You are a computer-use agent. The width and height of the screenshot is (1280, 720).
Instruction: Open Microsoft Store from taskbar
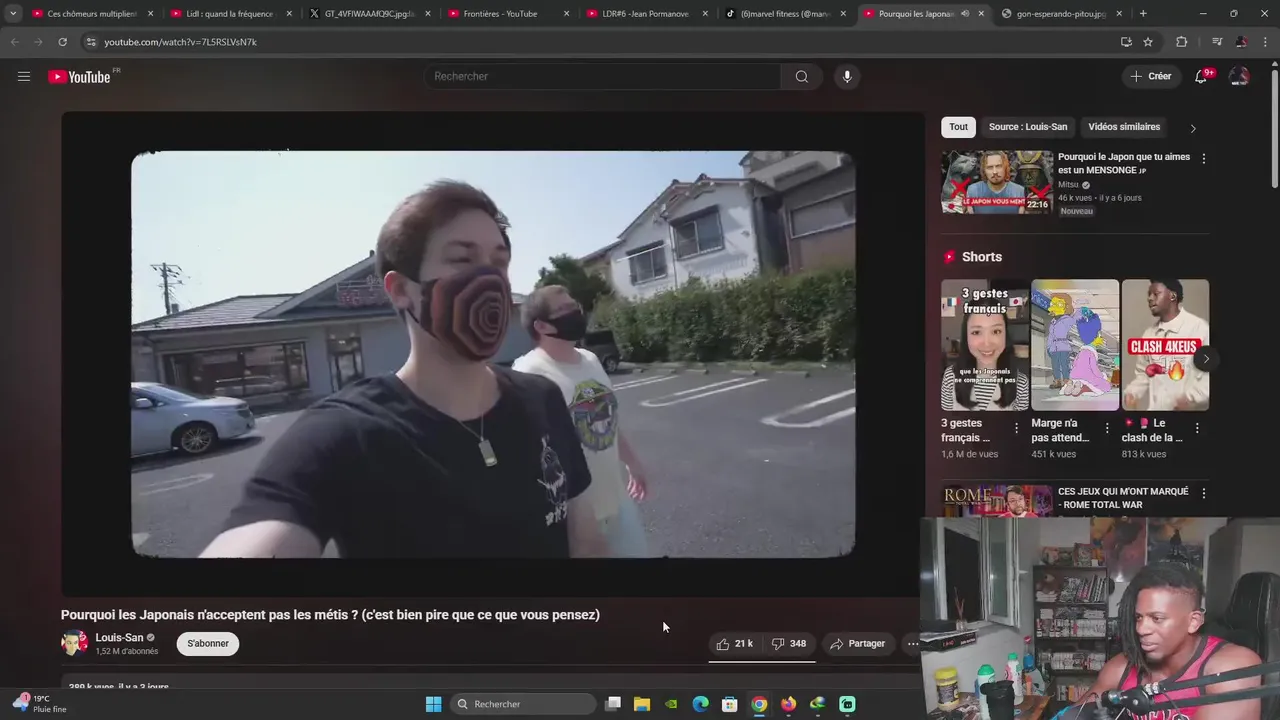point(730,704)
